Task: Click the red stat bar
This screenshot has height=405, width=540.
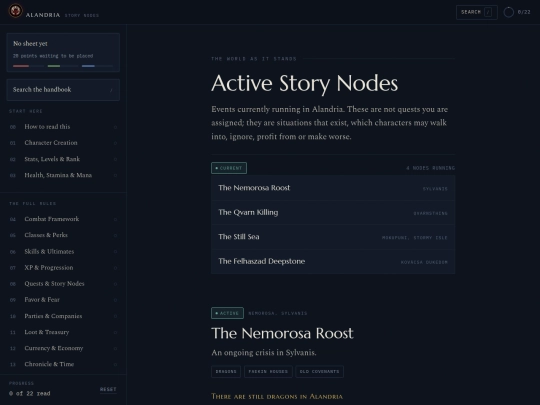Action: click(x=21, y=66)
